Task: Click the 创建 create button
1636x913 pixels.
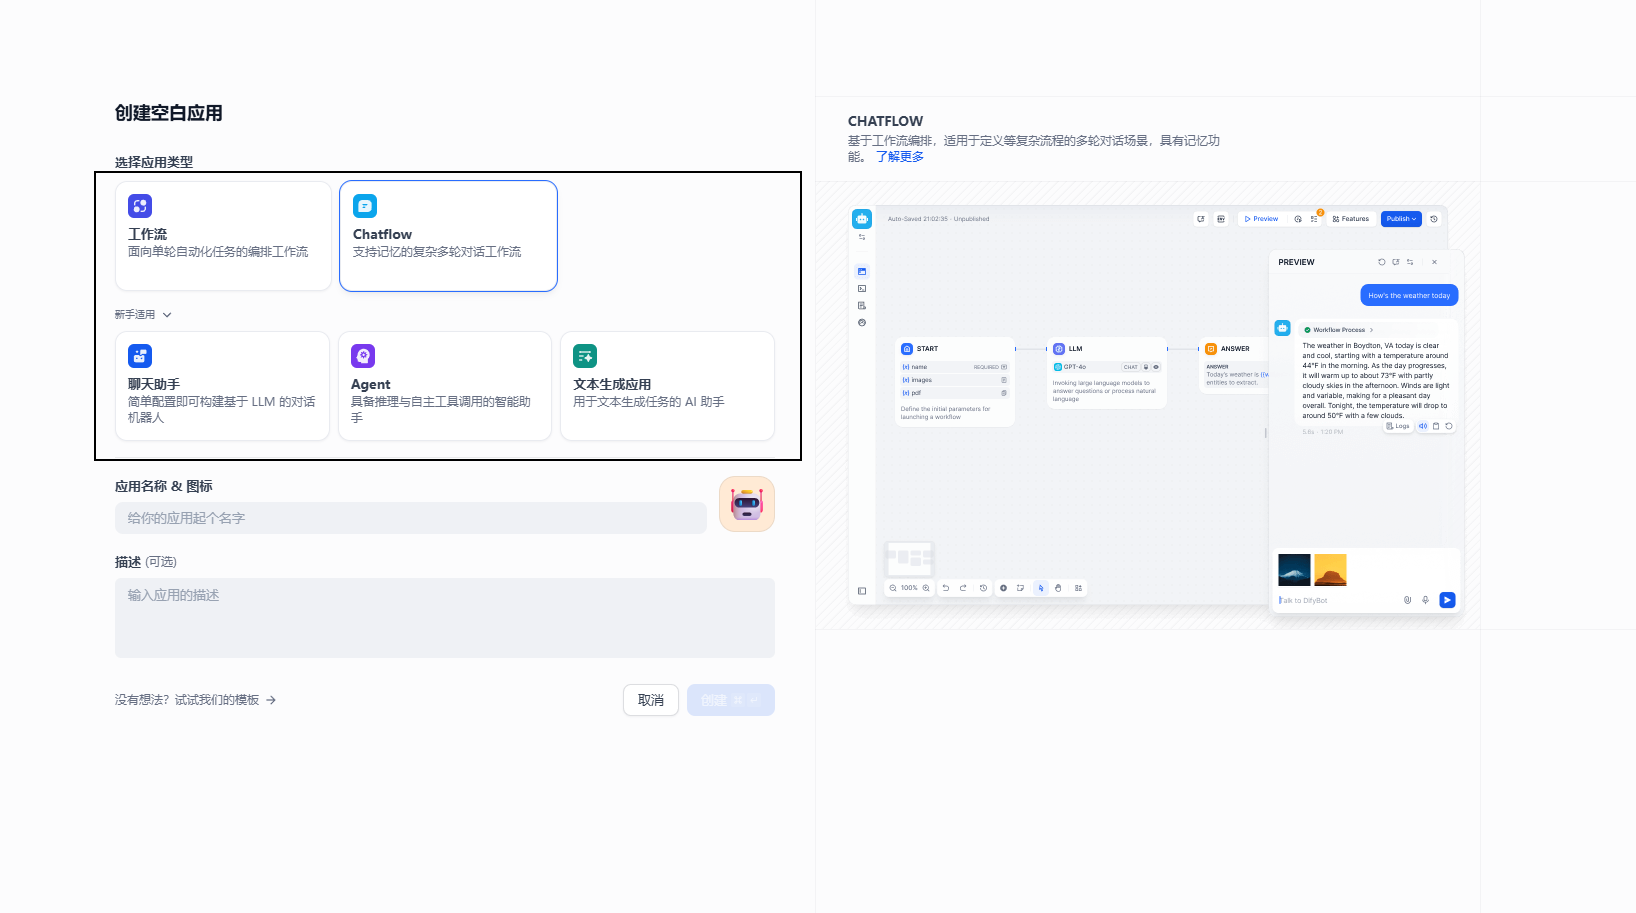Action: pos(730,700)
